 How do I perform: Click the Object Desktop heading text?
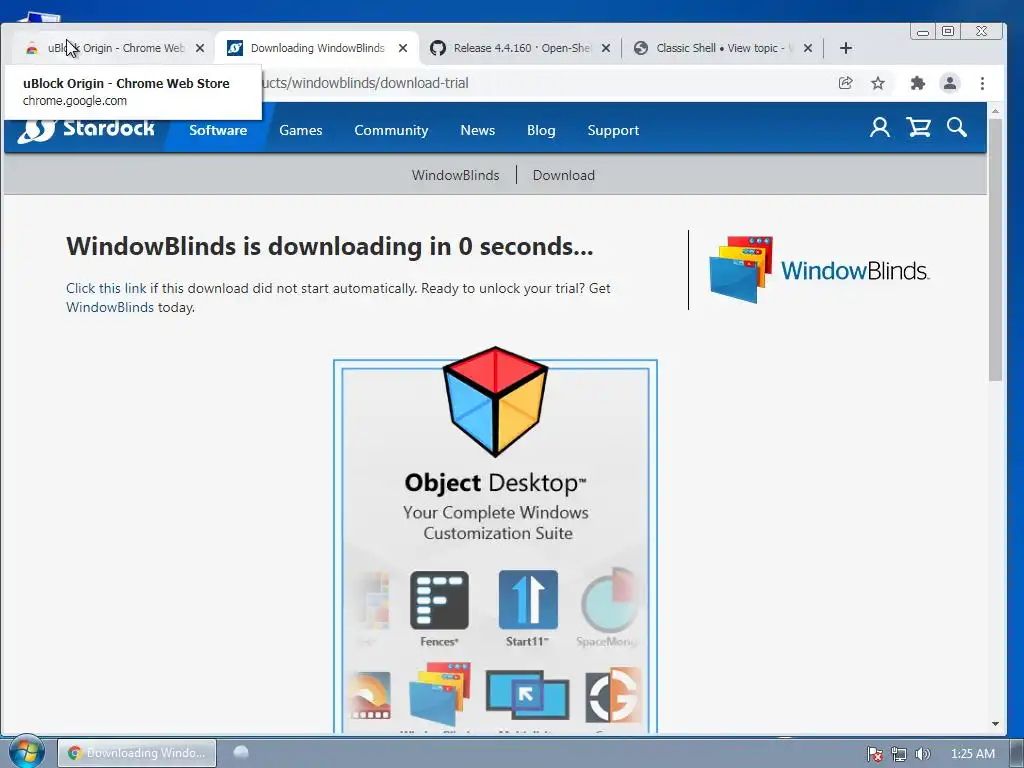(495, 483)
